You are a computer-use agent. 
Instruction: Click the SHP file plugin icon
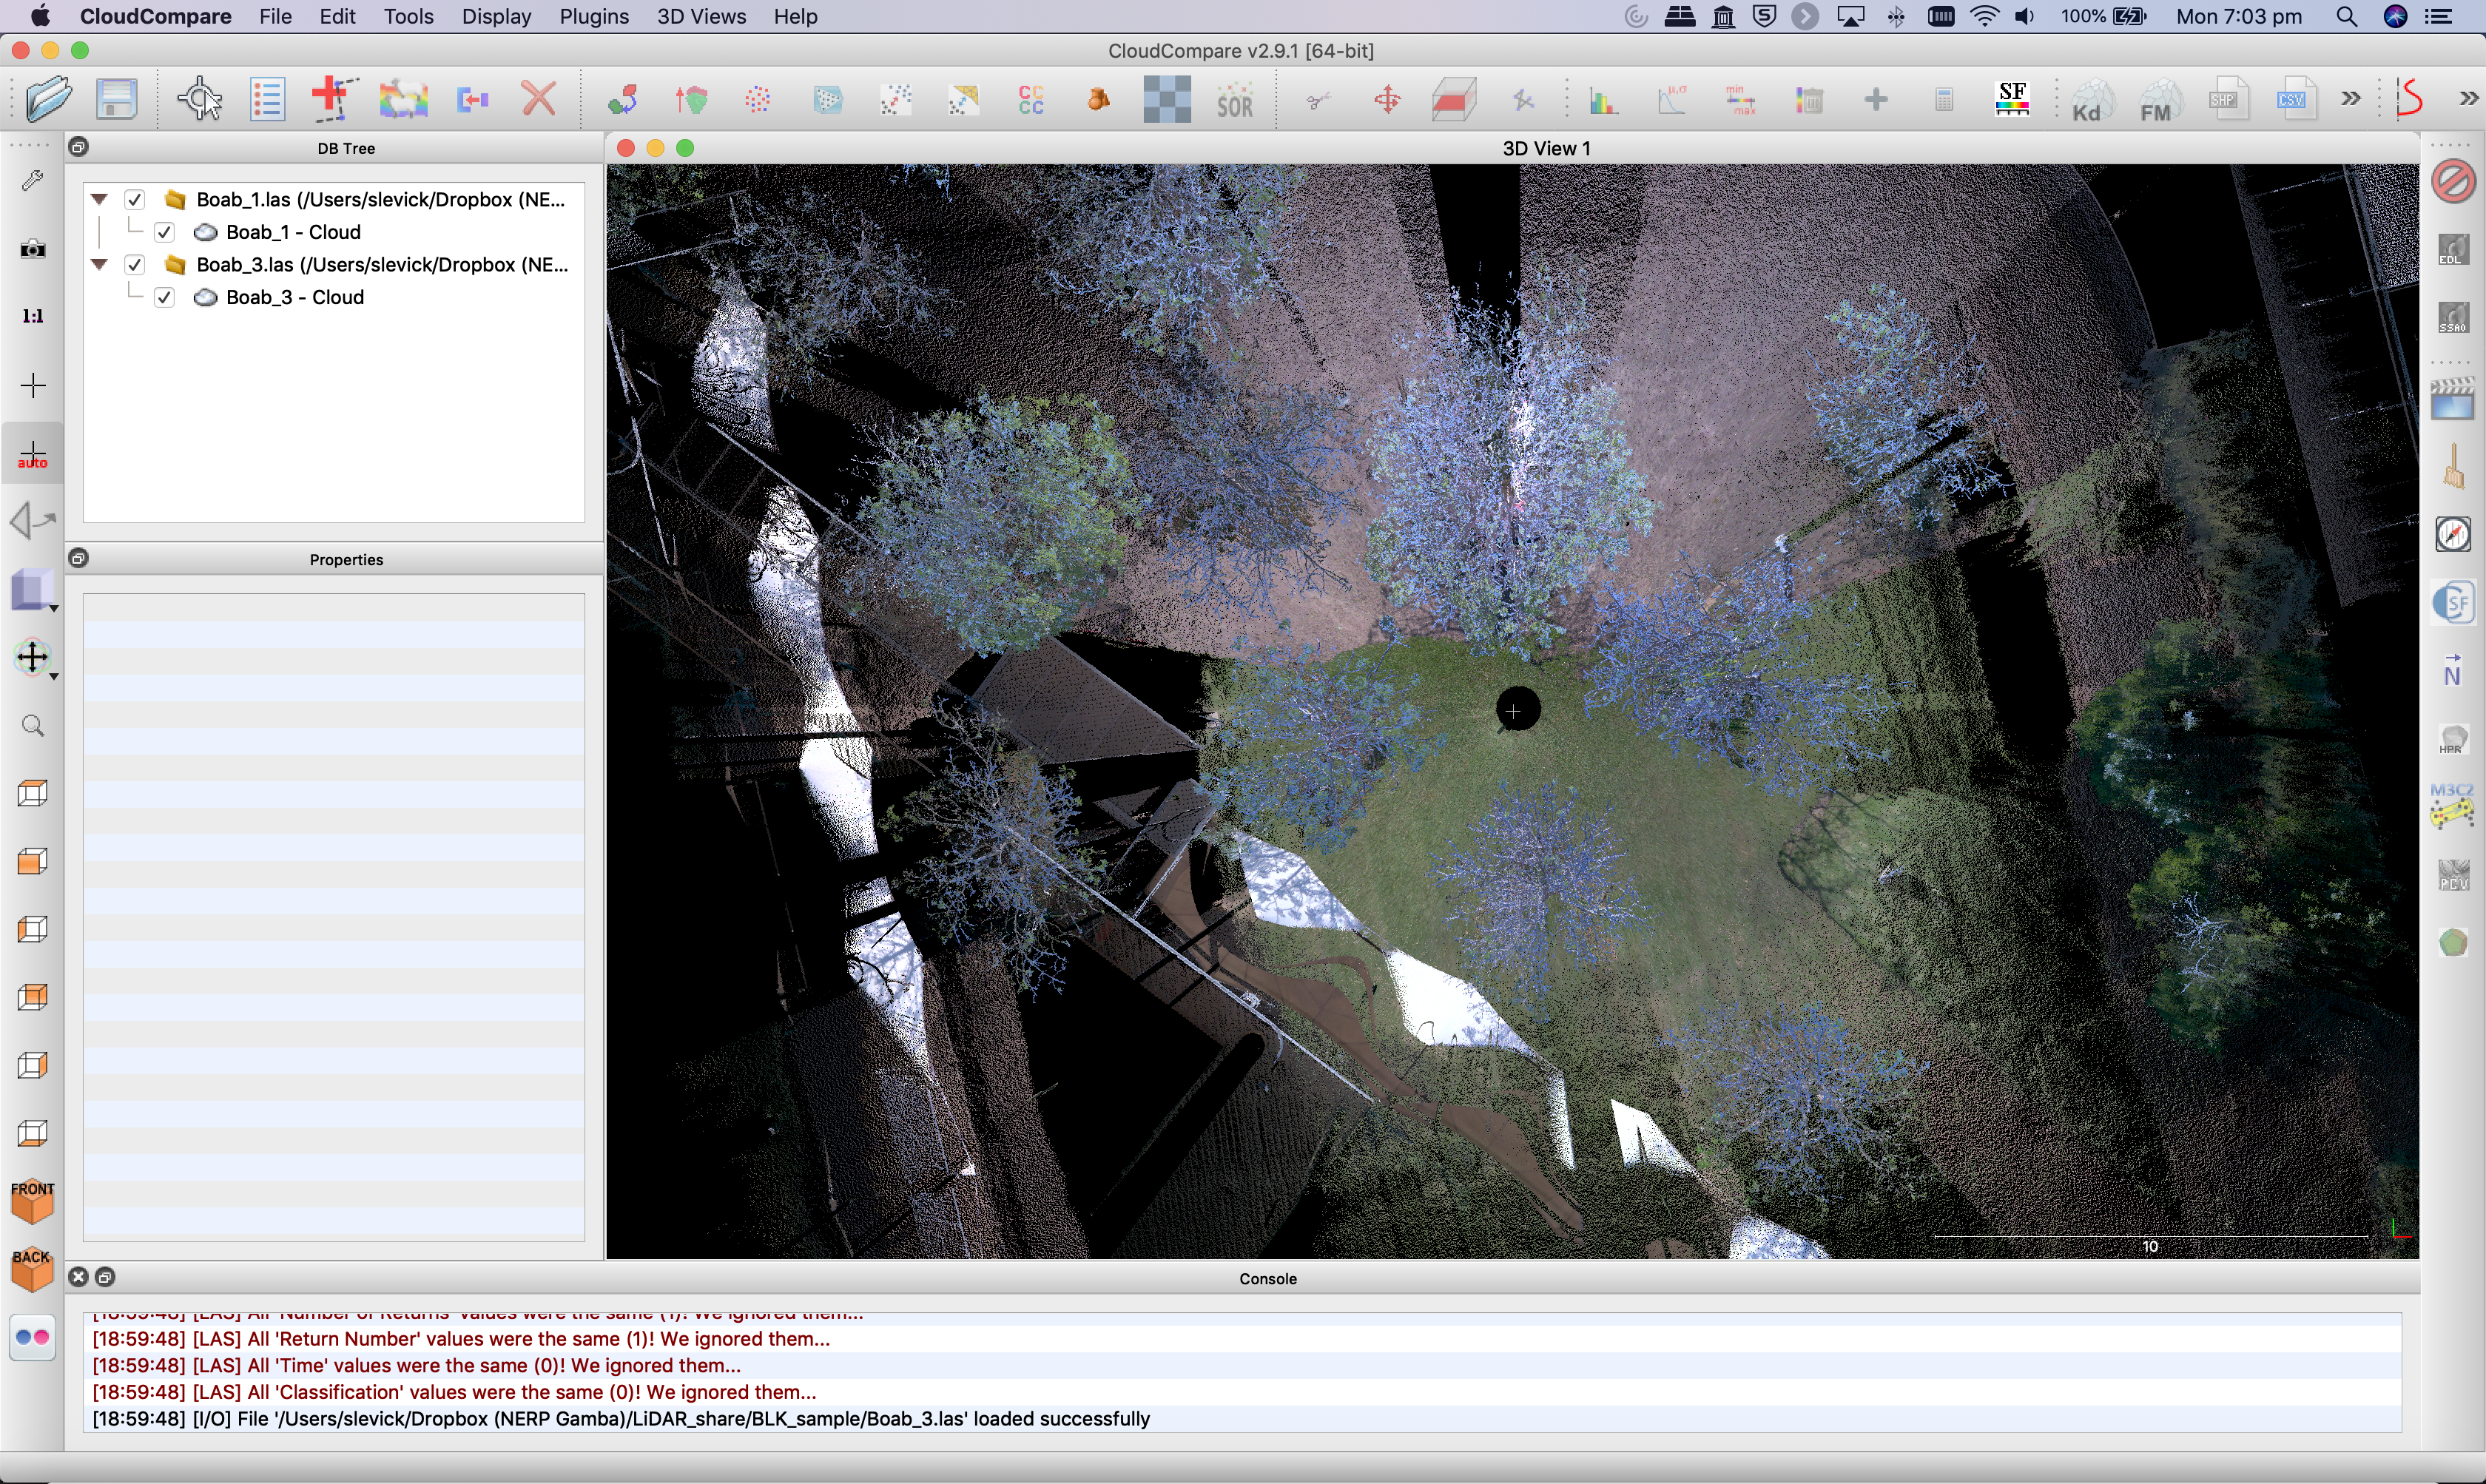pyautogui.click(x=2228, y=99)
